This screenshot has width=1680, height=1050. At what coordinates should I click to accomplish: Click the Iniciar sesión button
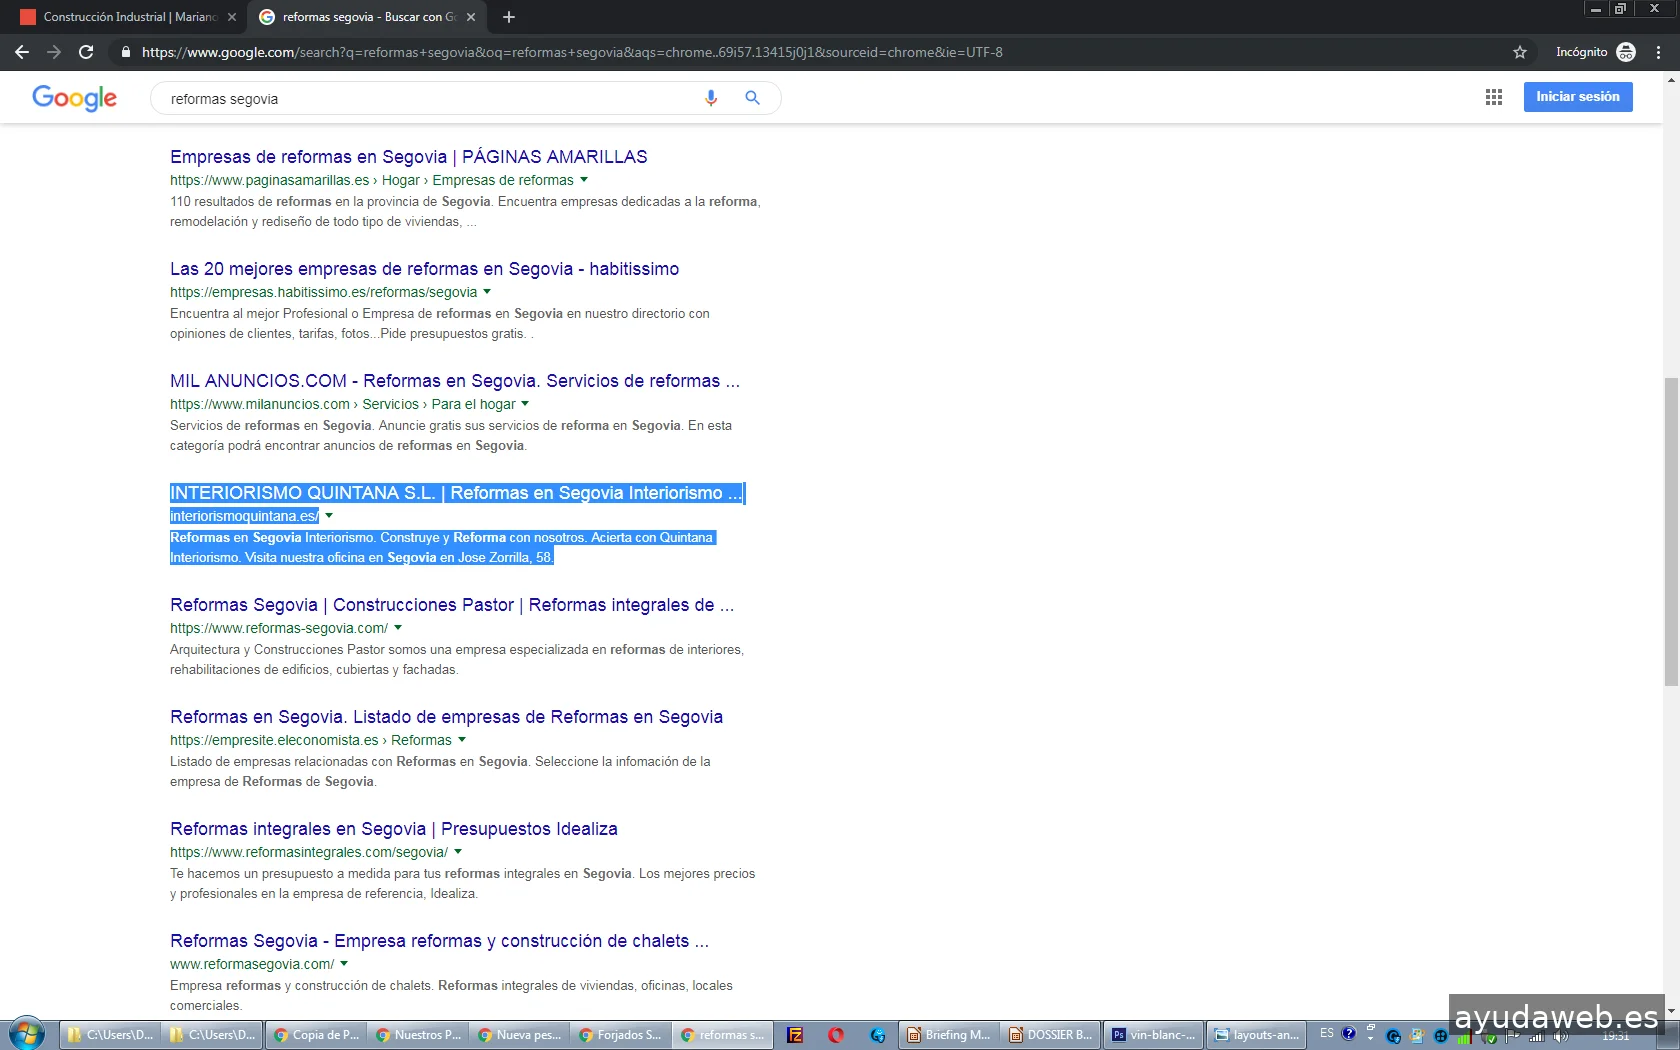1577,97
